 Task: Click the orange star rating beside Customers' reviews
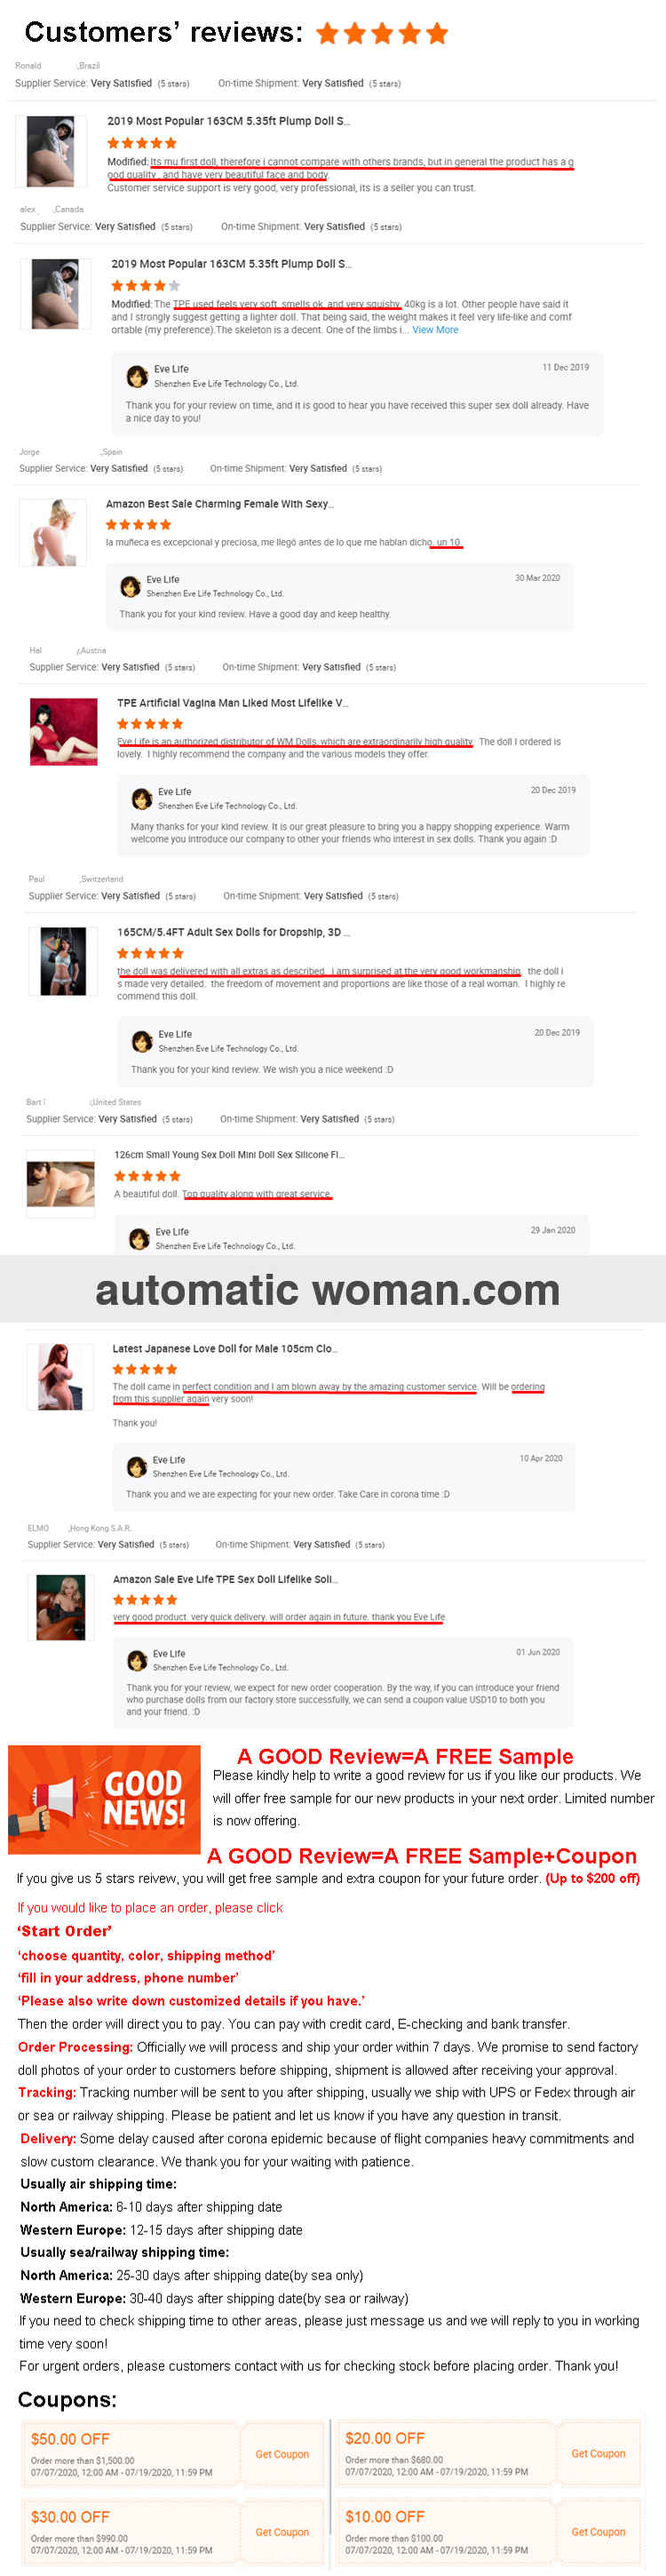click(382, 34)
